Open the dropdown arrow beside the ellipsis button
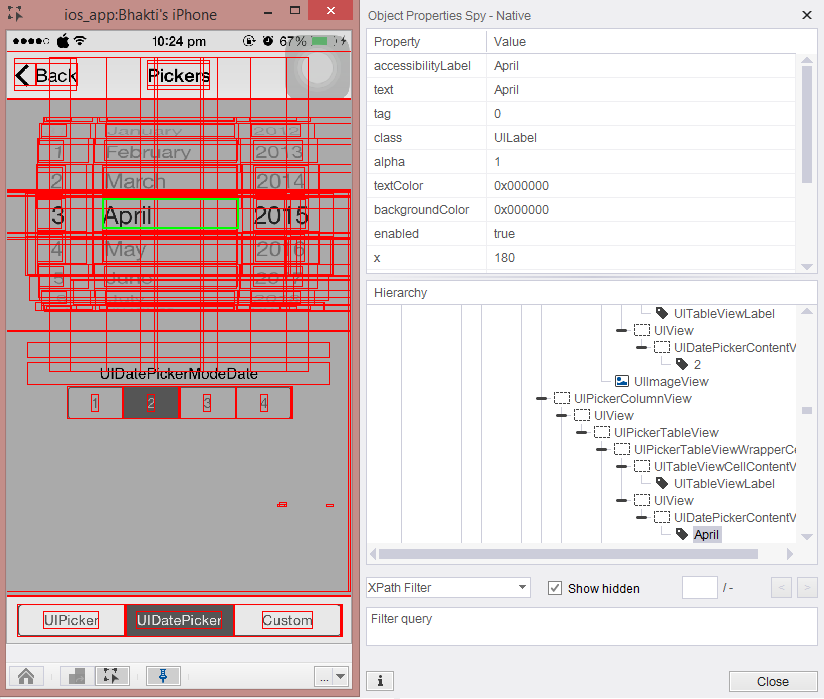 pyautogui.click(x=342, y=677)
